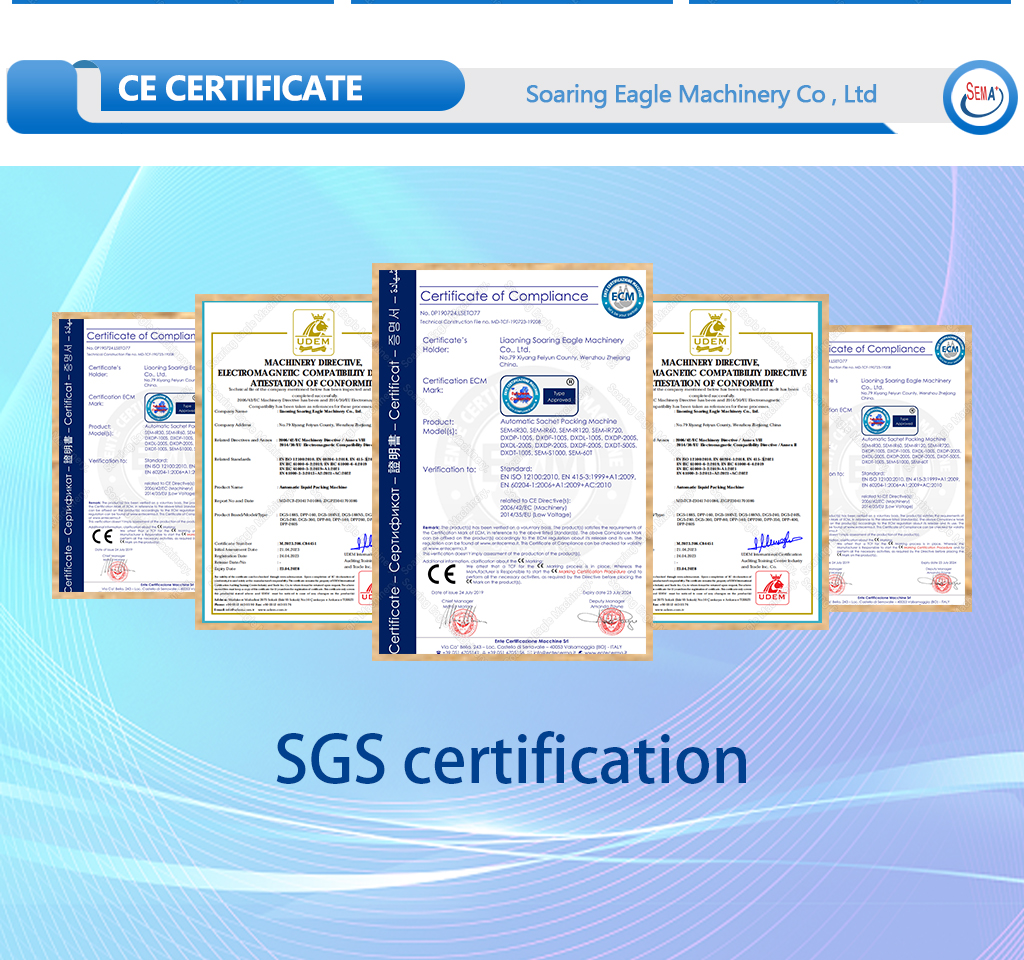Click the ECM seal on center certificate
Screen dimensions: 1024x960
click(x=622, y=297)
